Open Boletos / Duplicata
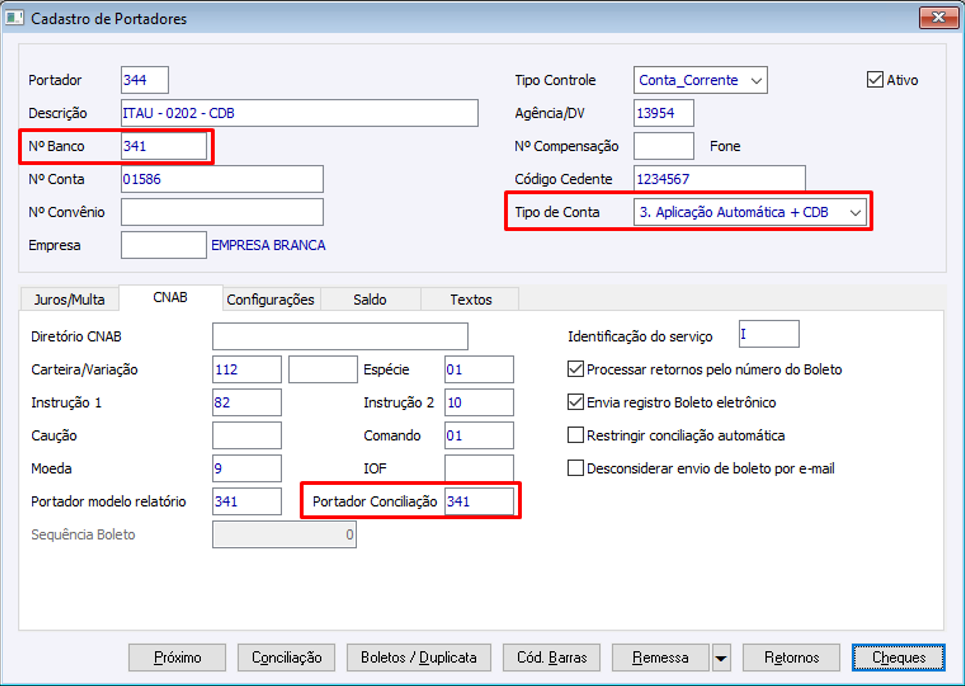 click(x=418, y=658)
